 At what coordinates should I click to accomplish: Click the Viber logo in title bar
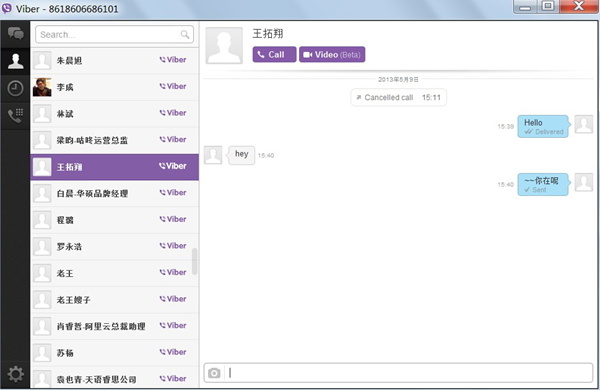[7, 8]
